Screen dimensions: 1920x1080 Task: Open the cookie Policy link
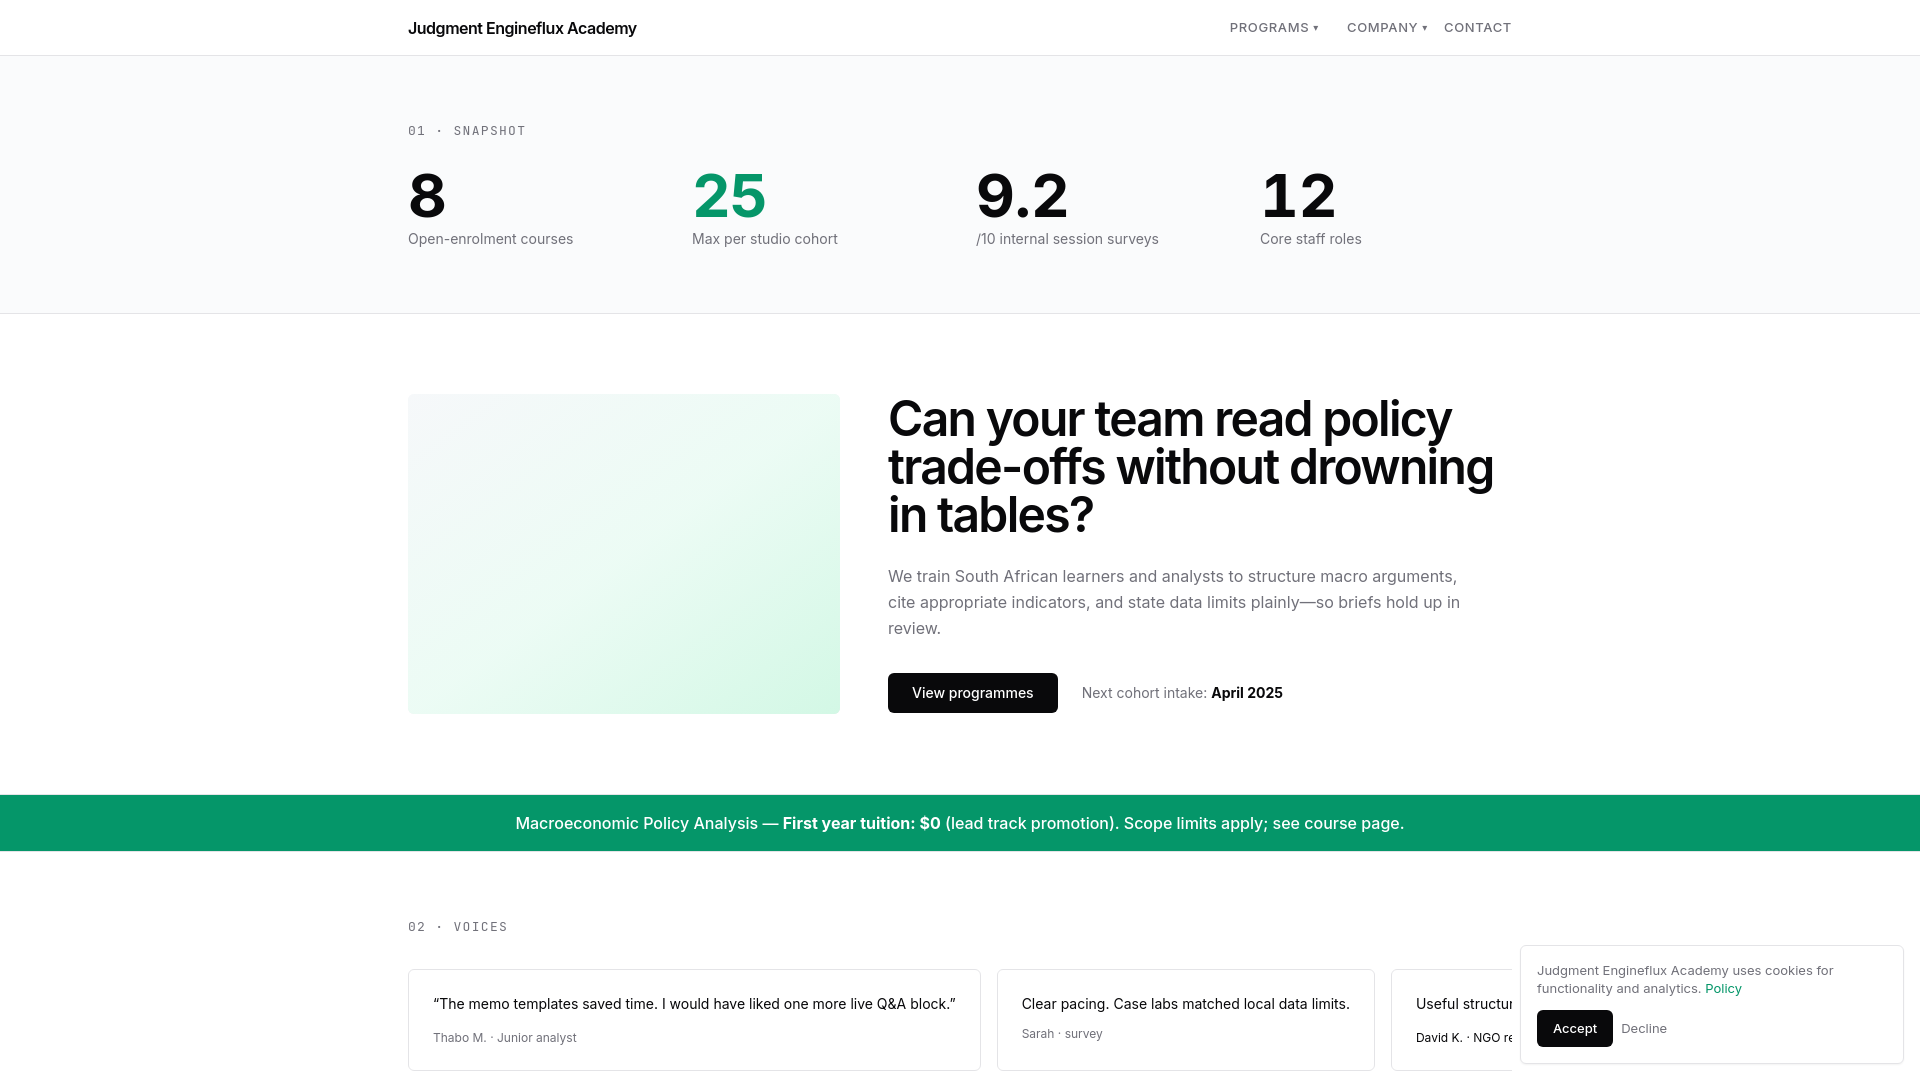click(1723, 988)
